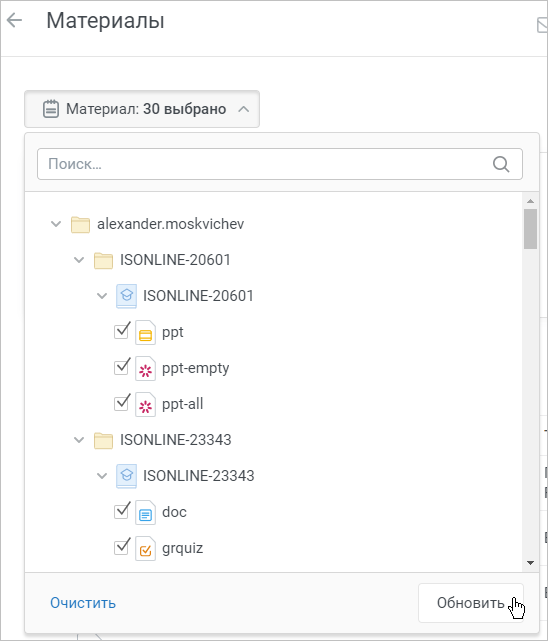This screenshot has width=548, height=641.
Task: Click the search magnifier icon
Action: pos(501,164)
